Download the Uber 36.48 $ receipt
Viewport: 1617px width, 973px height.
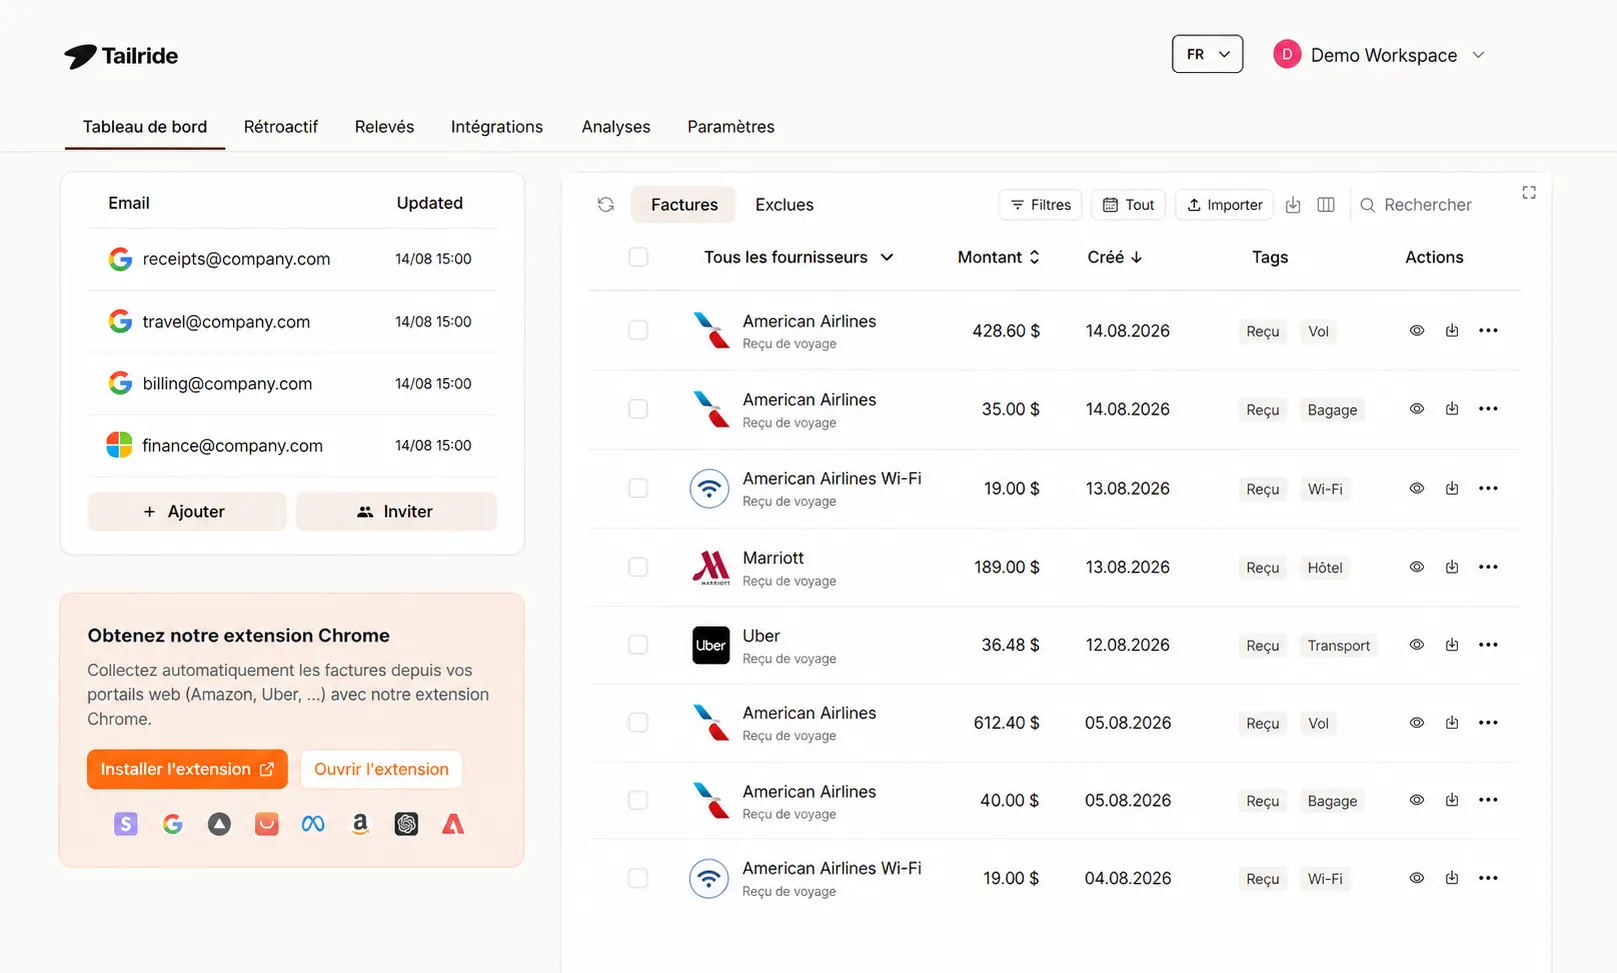[x=1452, y=645]
